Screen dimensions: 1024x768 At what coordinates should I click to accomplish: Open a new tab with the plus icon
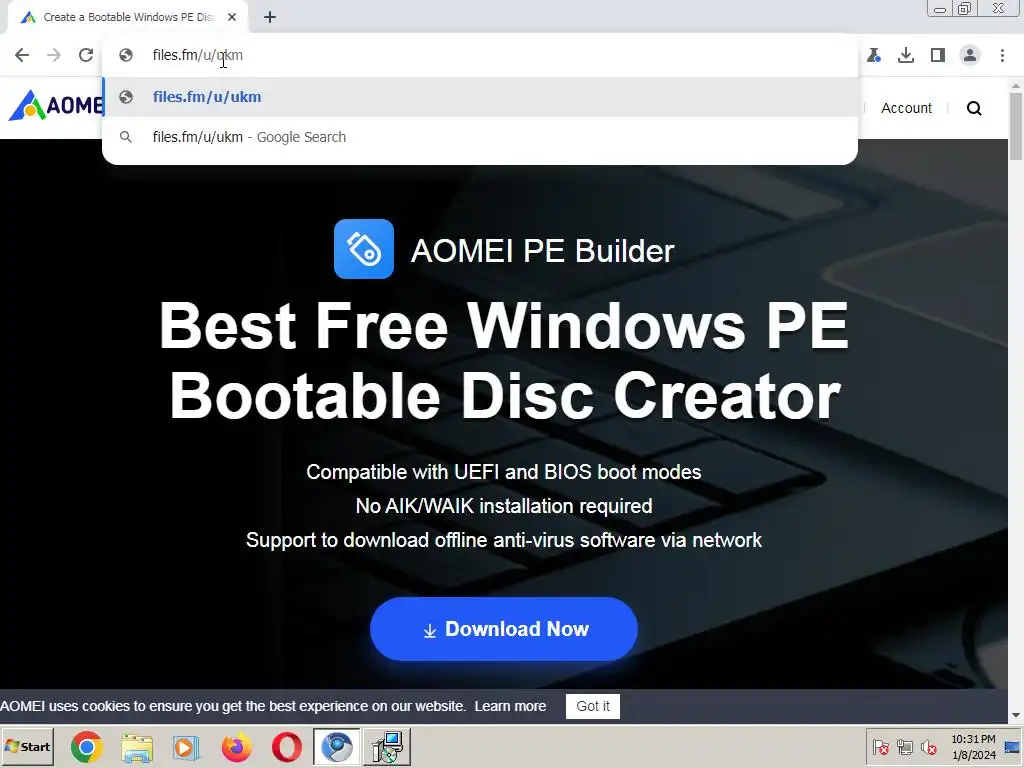pos(270,17)
